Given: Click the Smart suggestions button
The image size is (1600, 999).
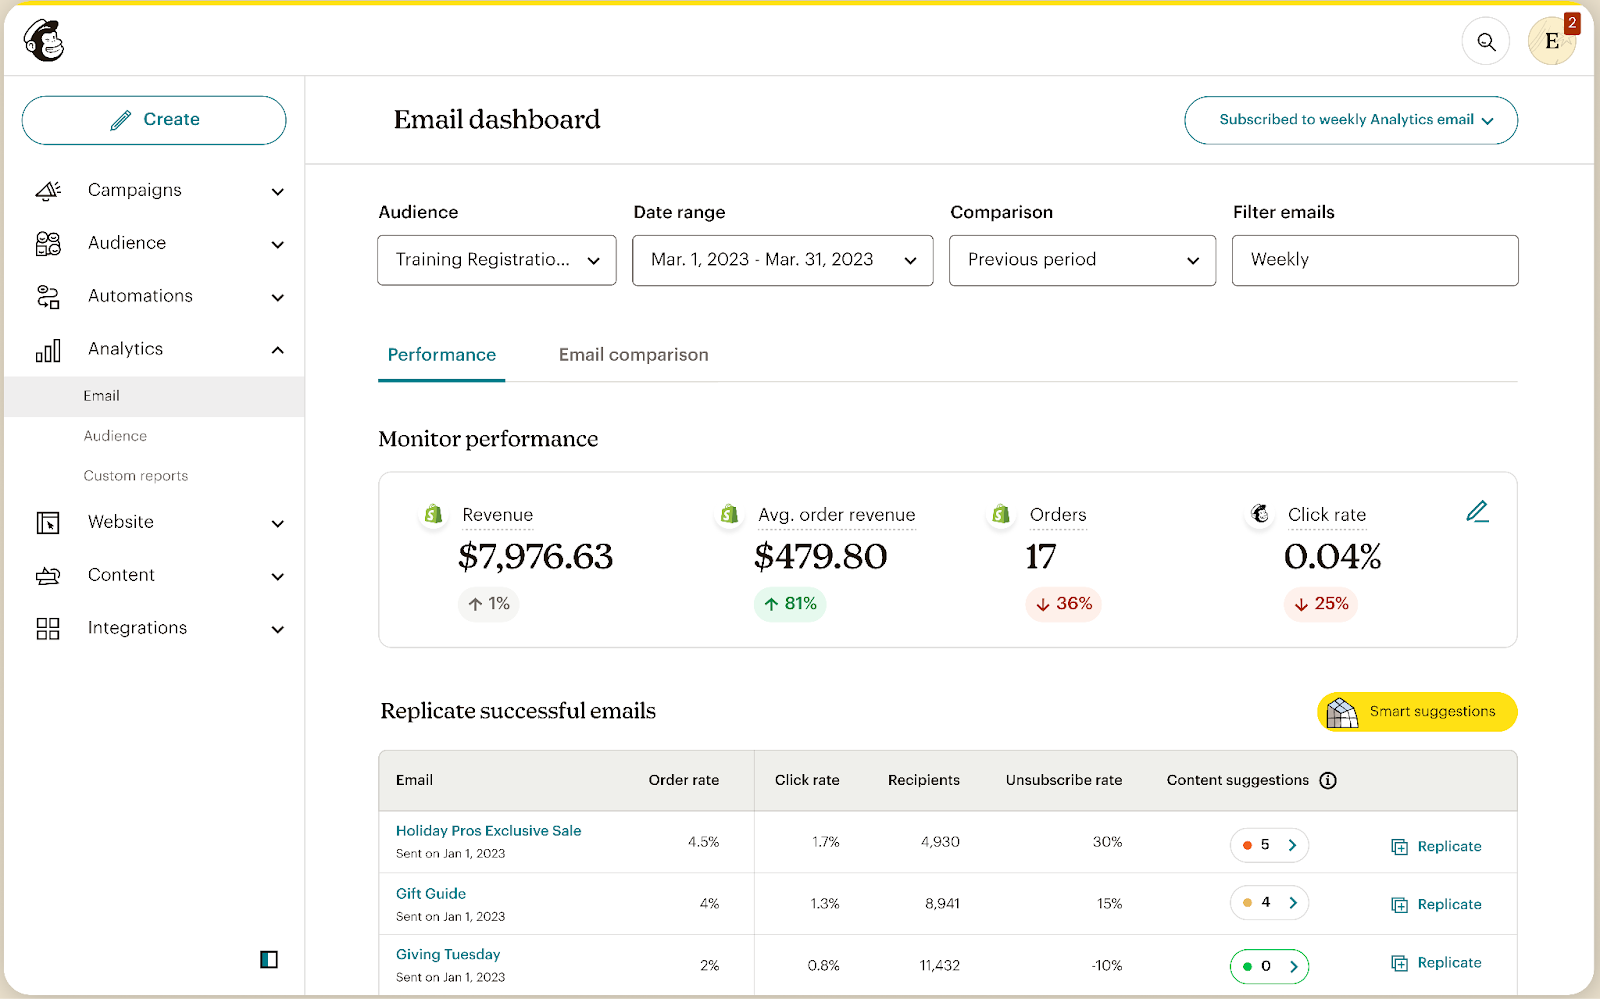Looking at the screenshot, I should click(1416, 711).
